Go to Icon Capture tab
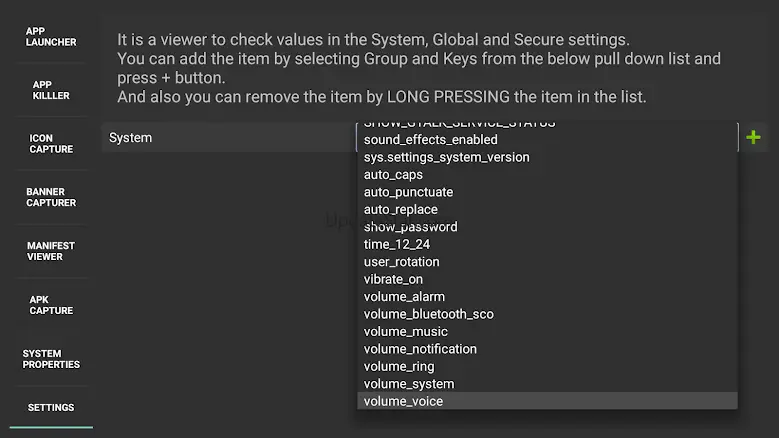Image resolution: width=779 pixels, height=438 pixels. coord(51,144)
